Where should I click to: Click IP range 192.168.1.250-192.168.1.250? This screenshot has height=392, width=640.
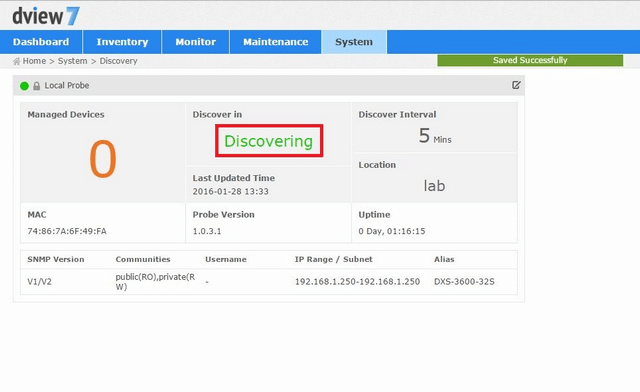(357, 282)
